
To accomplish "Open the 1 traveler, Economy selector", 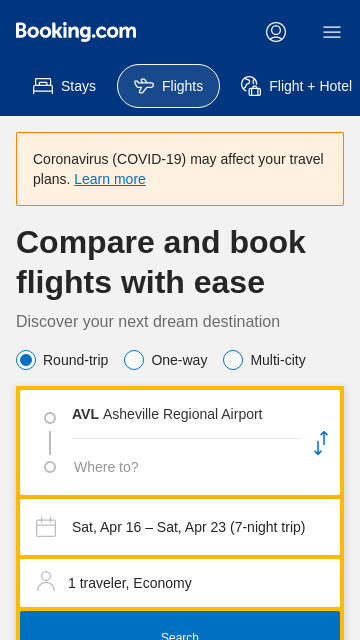I will point(180,583).
